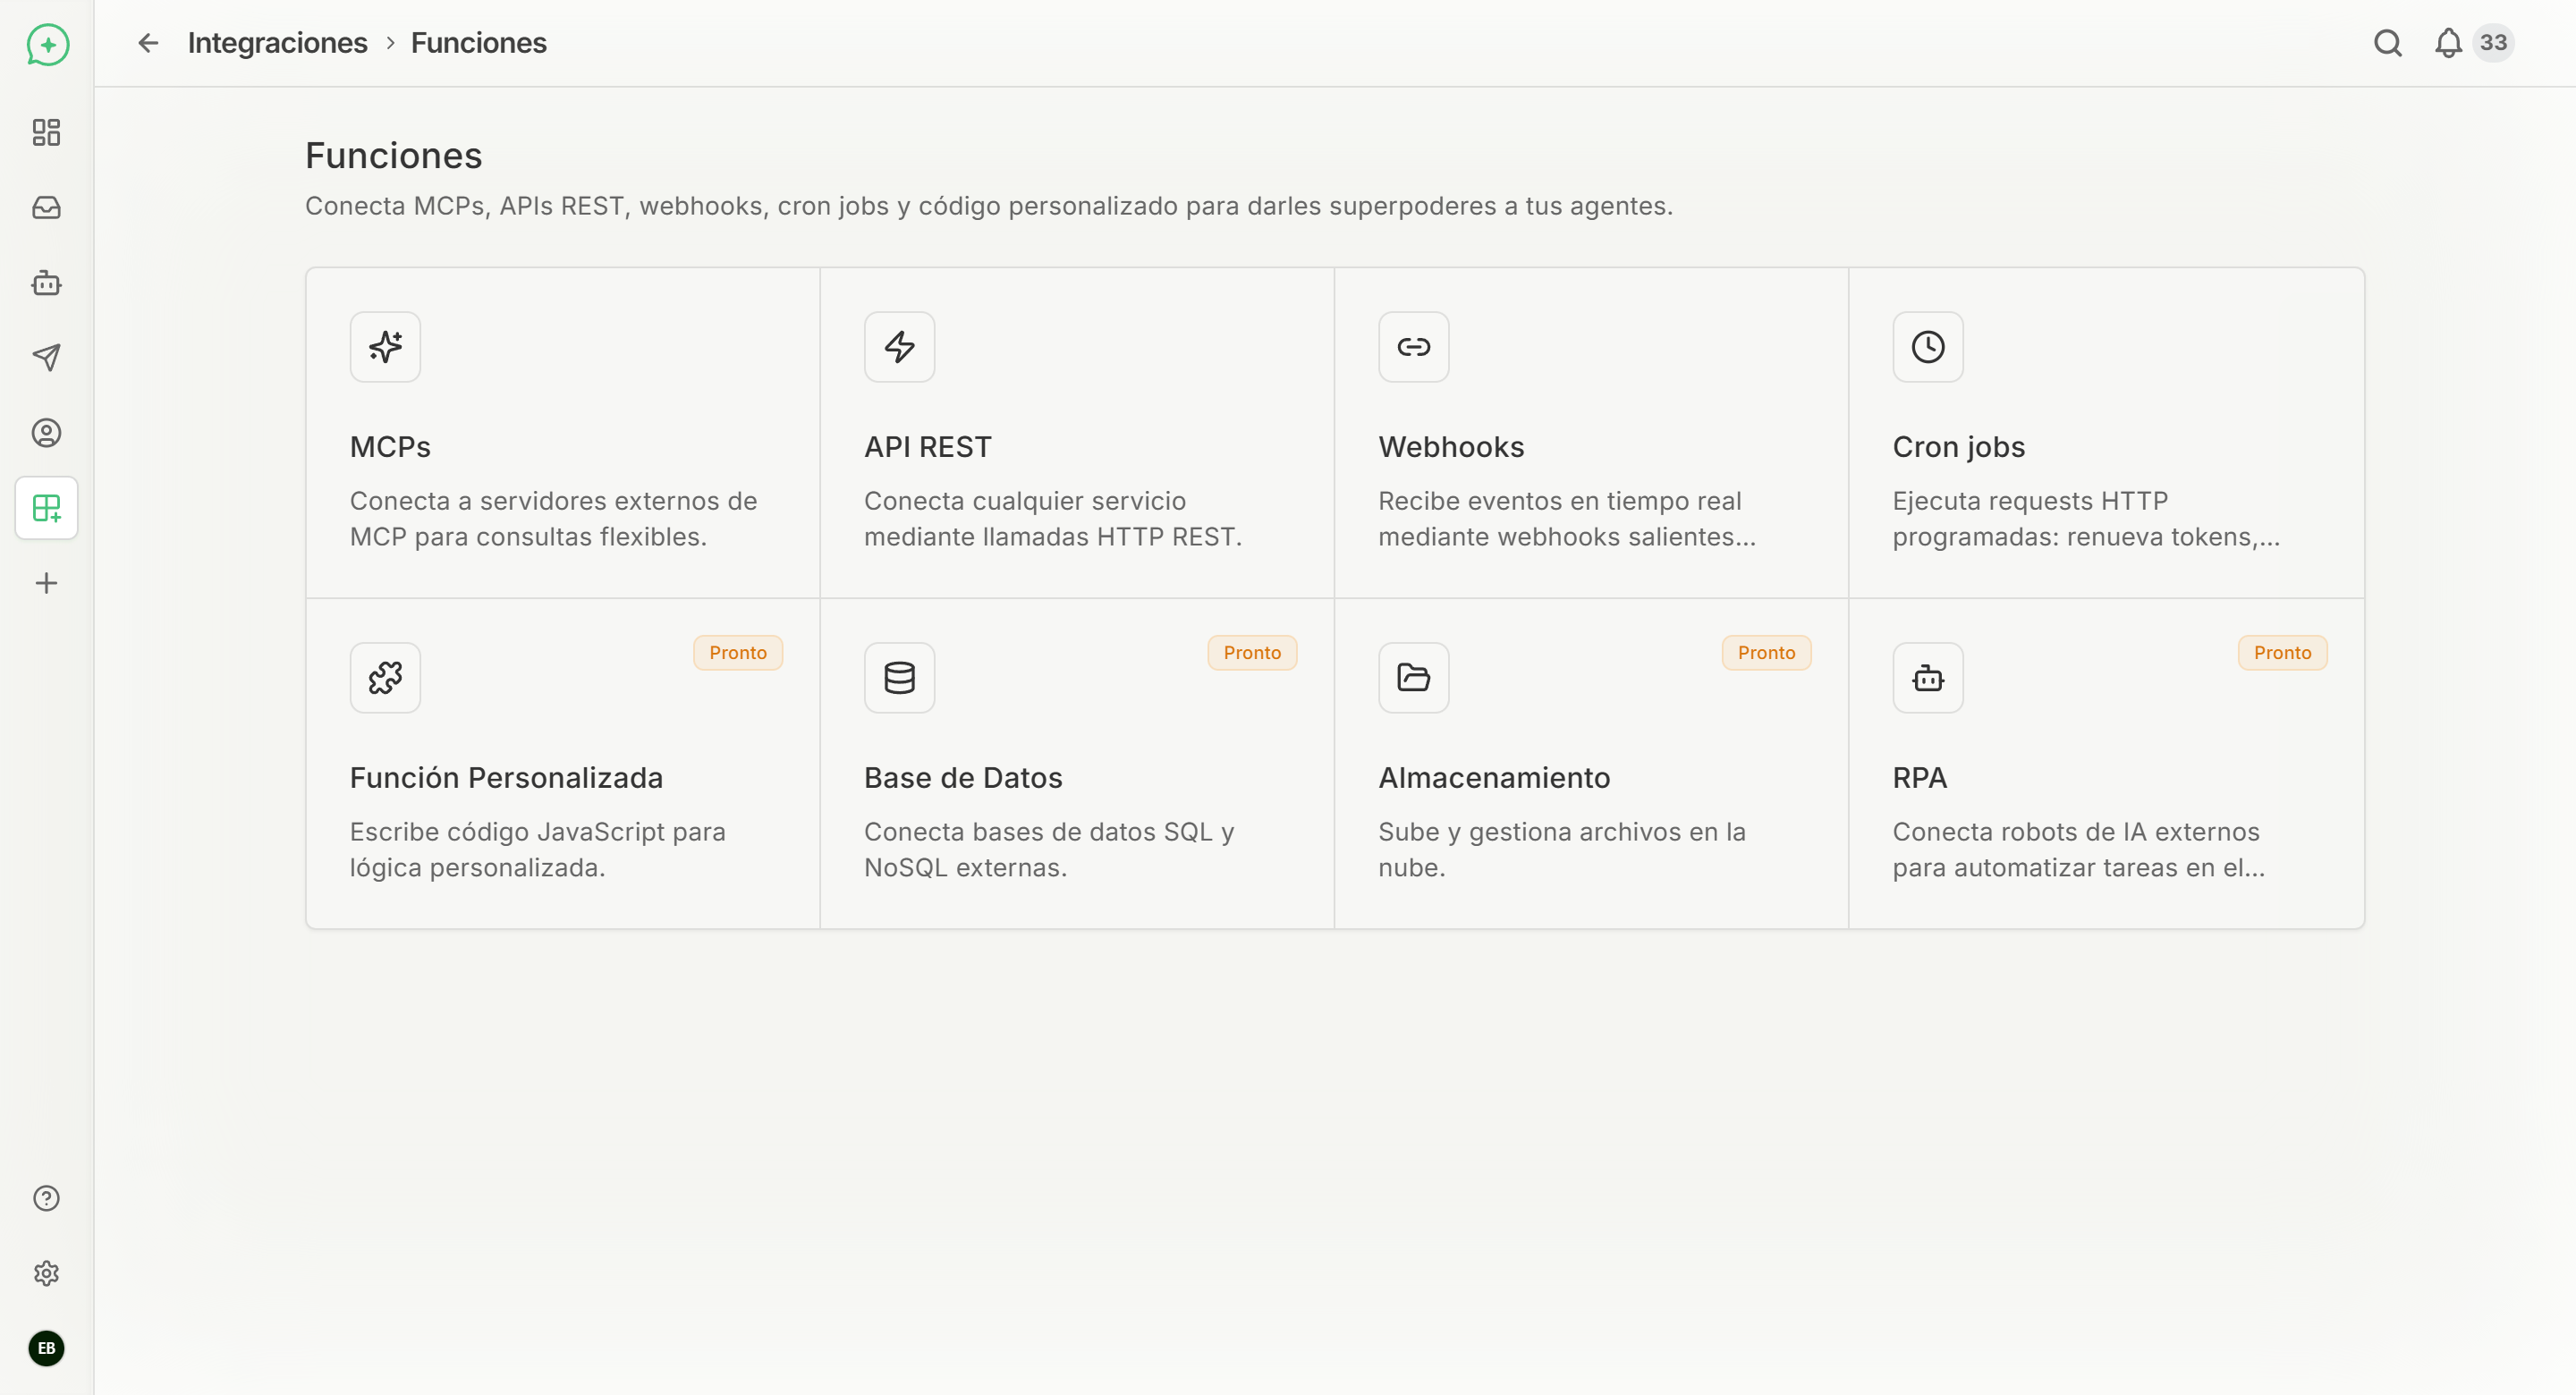The height and width of the screenshot is (1395, 2576).
Task: Click 'Conecta cualquier servicio mediante llamadas' description
Action: click(1052, 519)
